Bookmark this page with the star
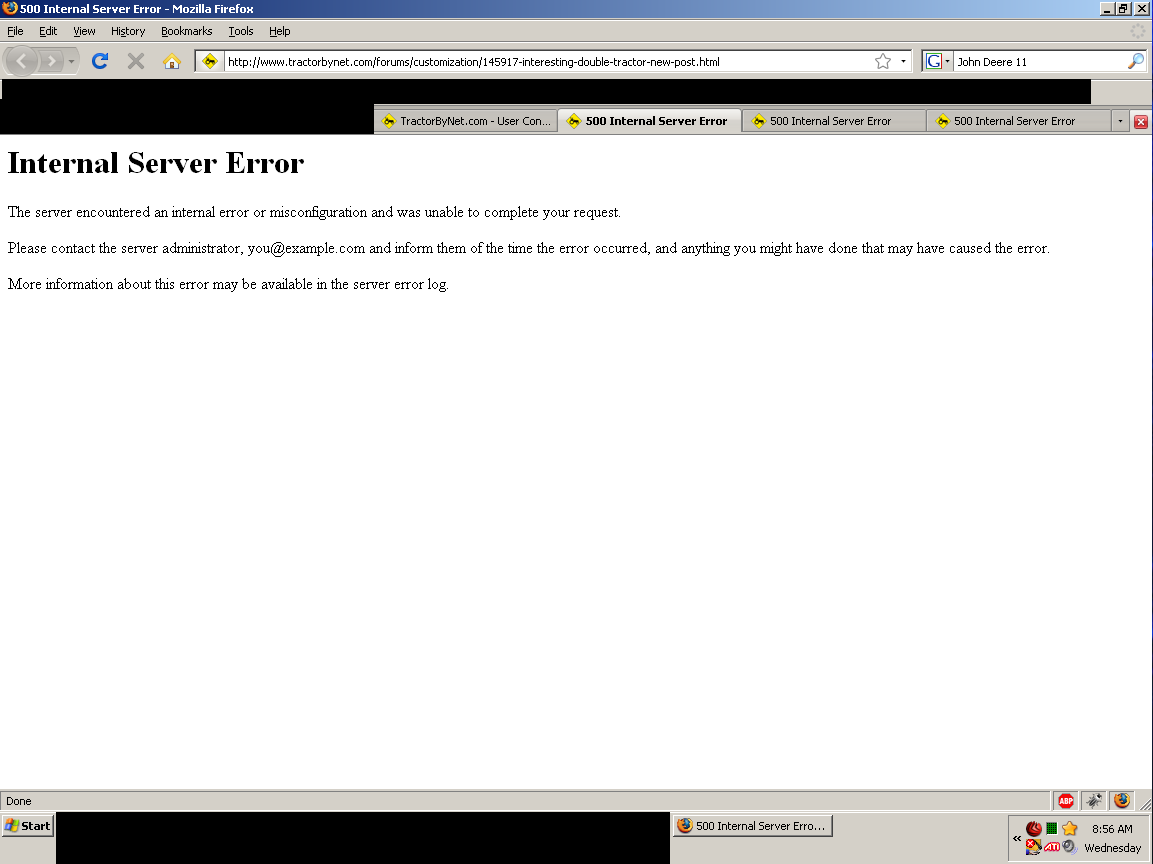The image size is (1153, 864). point(882,61)
